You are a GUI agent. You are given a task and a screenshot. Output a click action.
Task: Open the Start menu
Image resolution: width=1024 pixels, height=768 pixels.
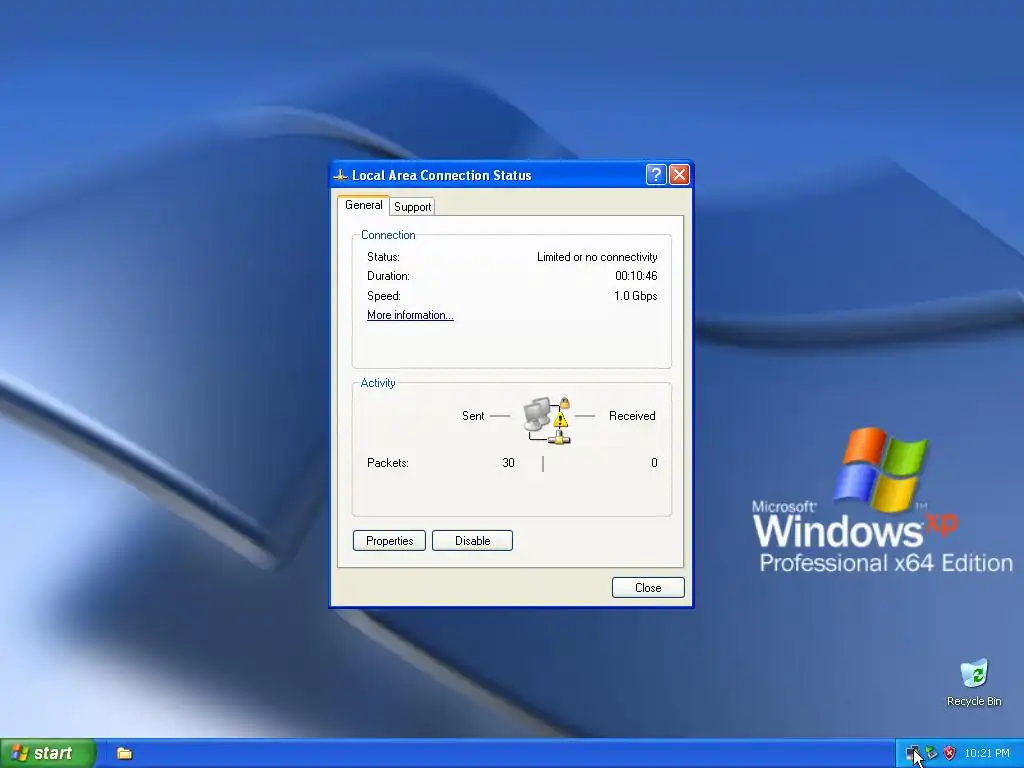click(x=48, y=753)
